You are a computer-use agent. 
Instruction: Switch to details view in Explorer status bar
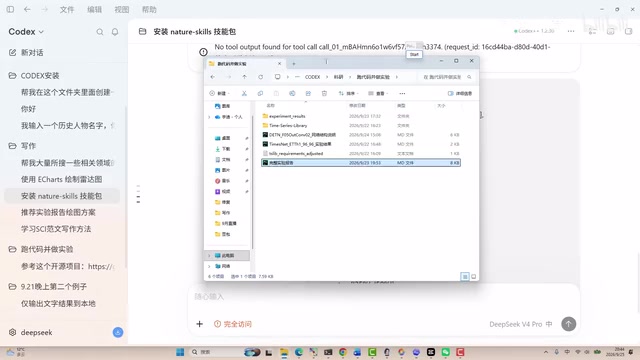(464, 277)
